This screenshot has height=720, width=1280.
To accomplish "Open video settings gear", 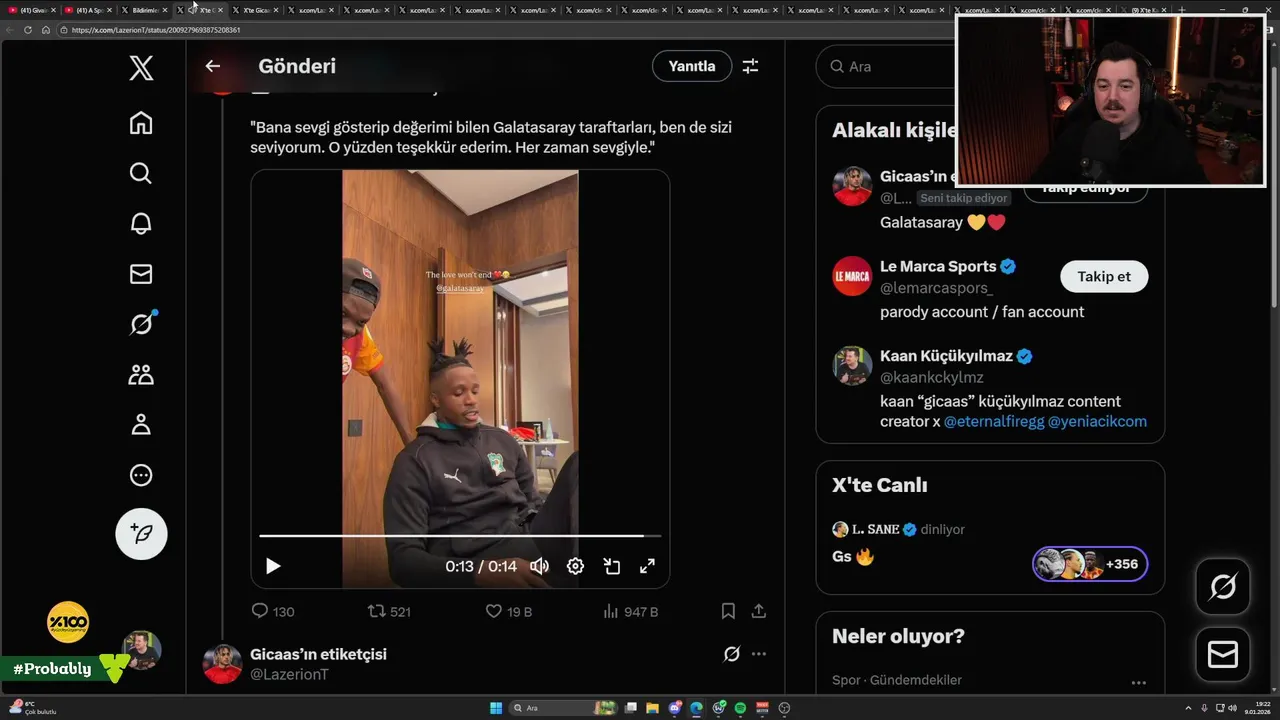I will pos(575,566).
